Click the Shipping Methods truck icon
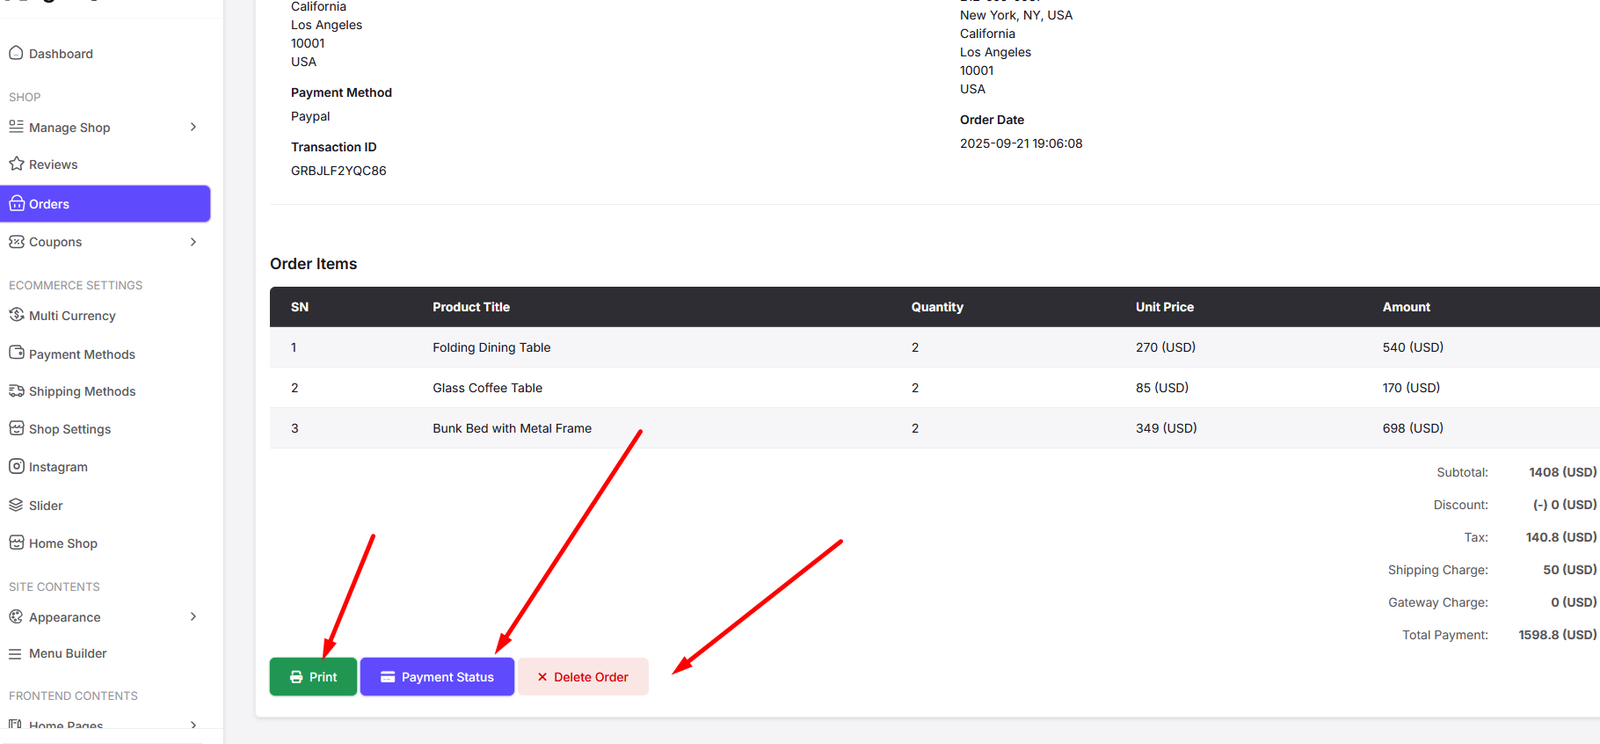 tap(16, 391)
